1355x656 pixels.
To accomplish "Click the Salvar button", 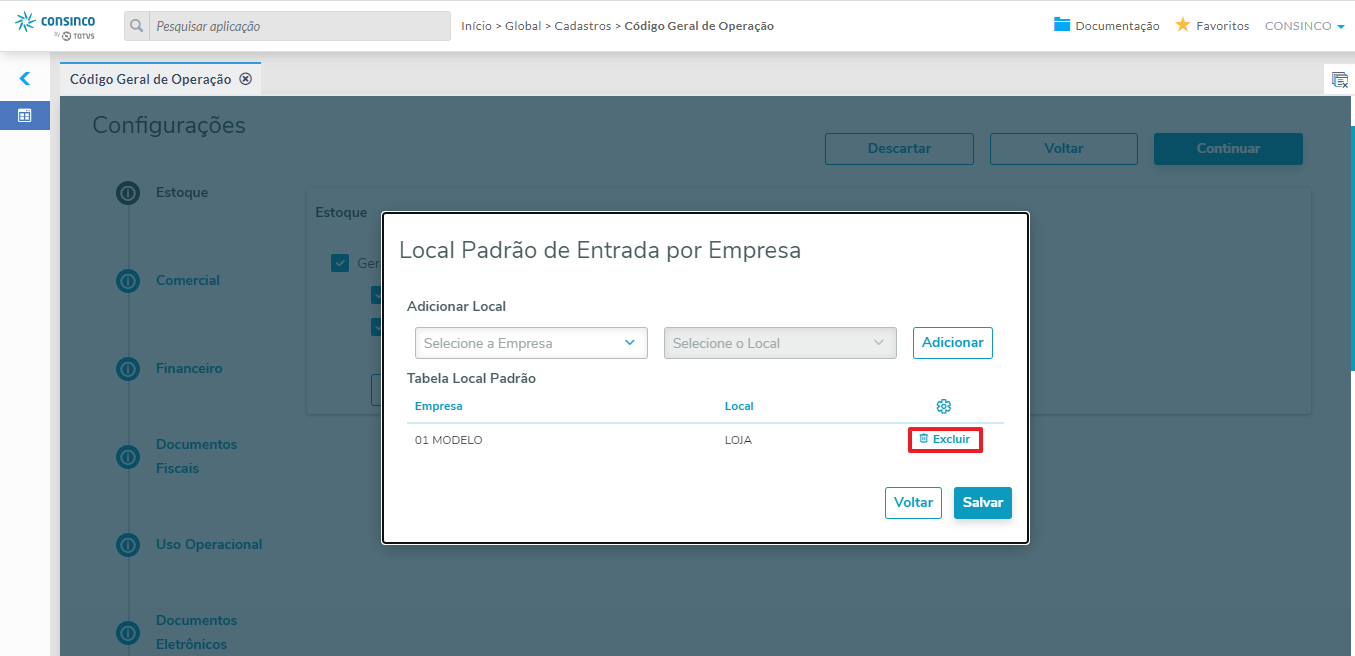I will tap(983, 503).
